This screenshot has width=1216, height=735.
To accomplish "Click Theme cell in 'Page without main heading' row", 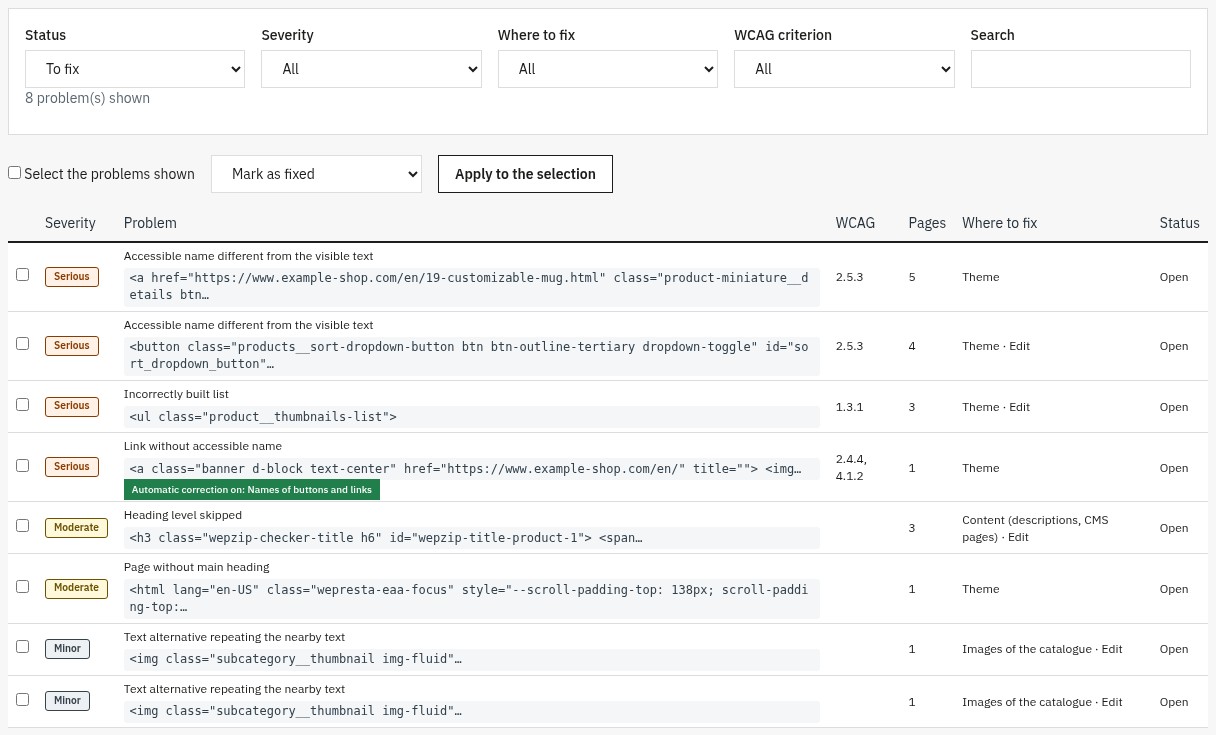I will (980, 589).
